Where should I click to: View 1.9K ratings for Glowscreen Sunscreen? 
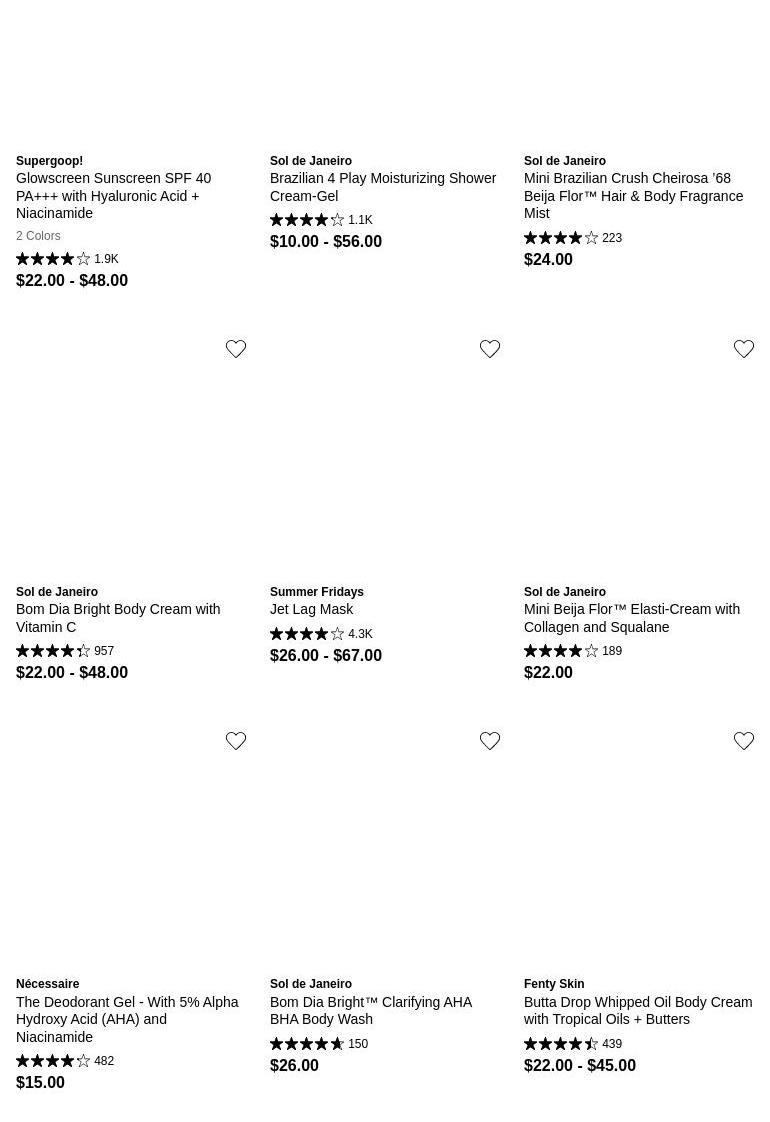point(106,259)
